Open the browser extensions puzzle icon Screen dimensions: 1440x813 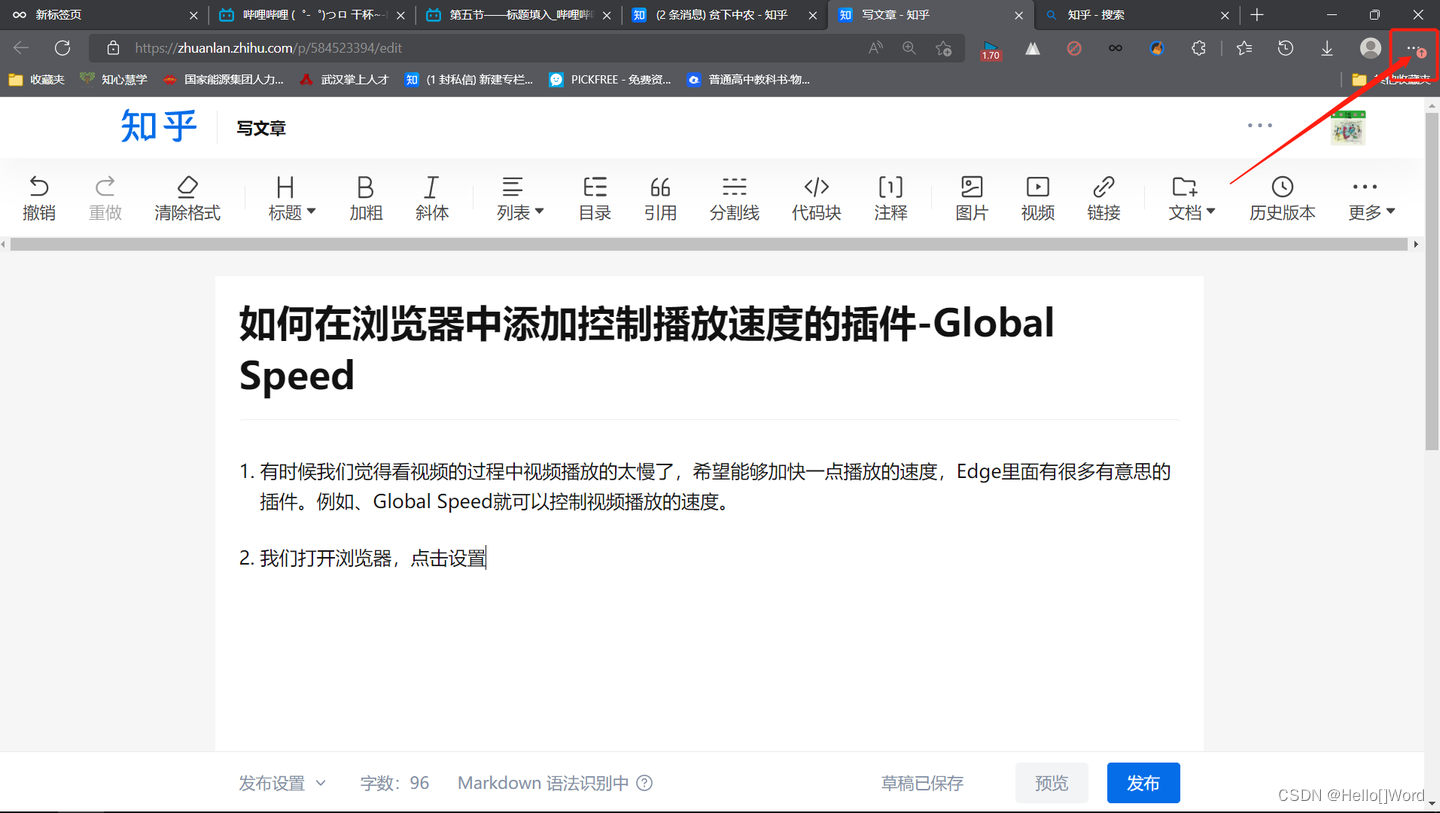[1199, 48]
